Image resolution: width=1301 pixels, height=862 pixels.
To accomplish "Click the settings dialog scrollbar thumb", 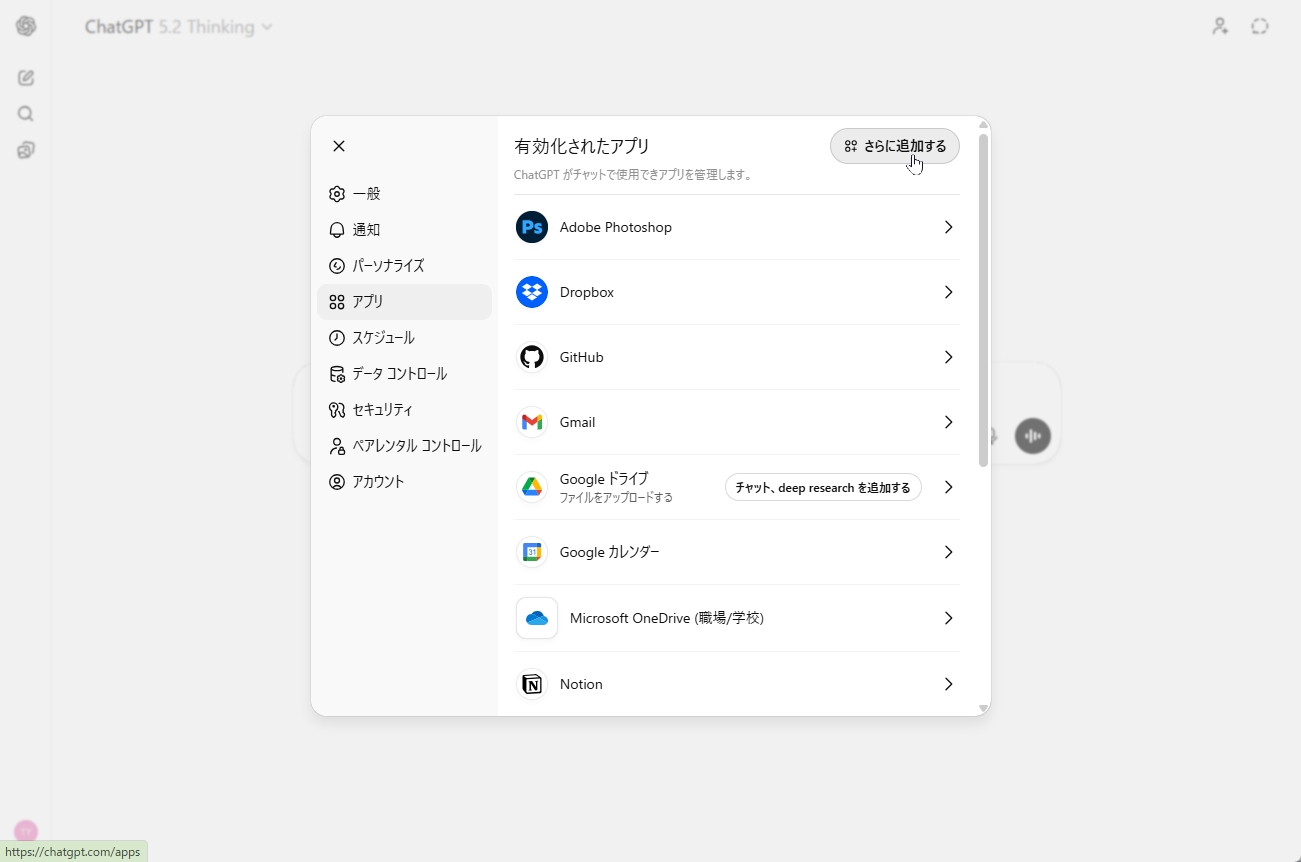I will pyautogui.click(x=983, y=299).
